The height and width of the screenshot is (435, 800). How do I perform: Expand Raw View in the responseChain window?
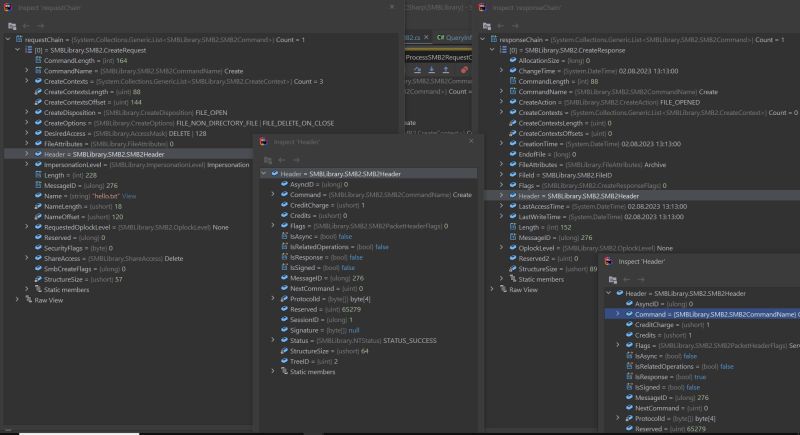pyautogui.click(x=492, y=289)
